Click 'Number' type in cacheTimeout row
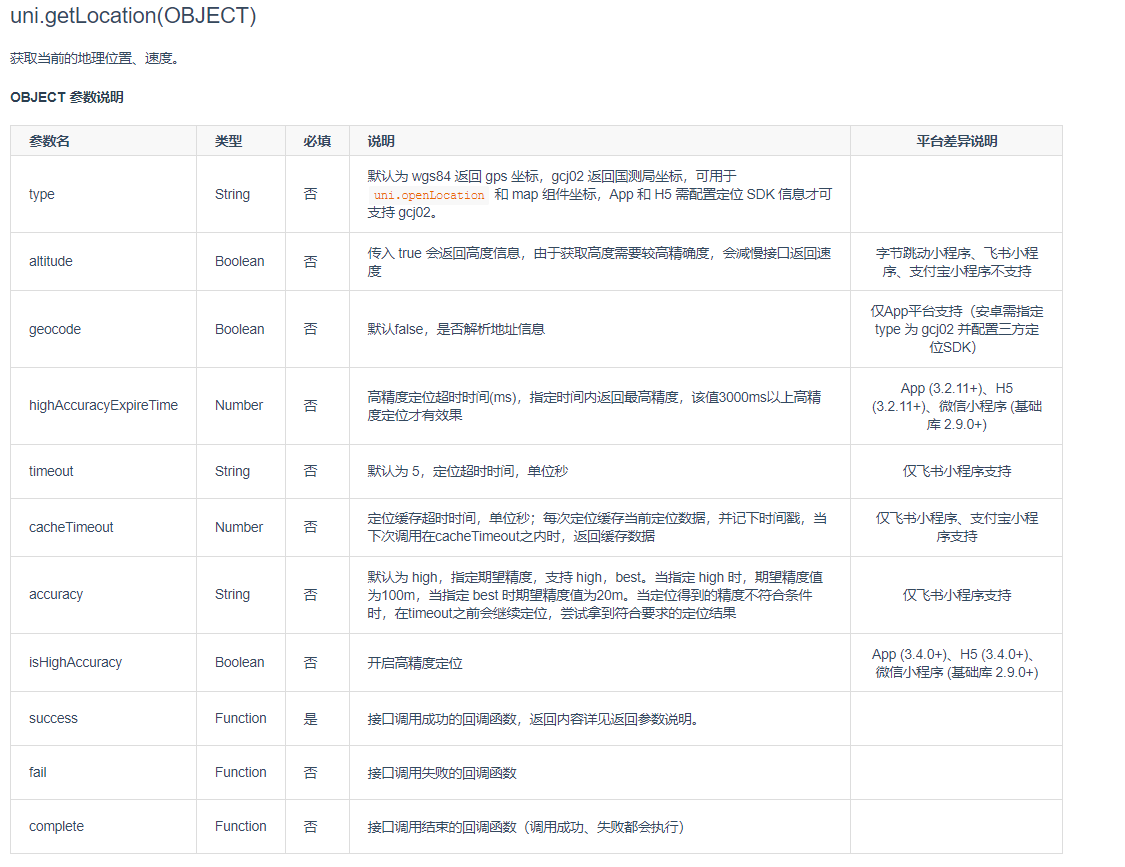 click(x=239, y=527)
